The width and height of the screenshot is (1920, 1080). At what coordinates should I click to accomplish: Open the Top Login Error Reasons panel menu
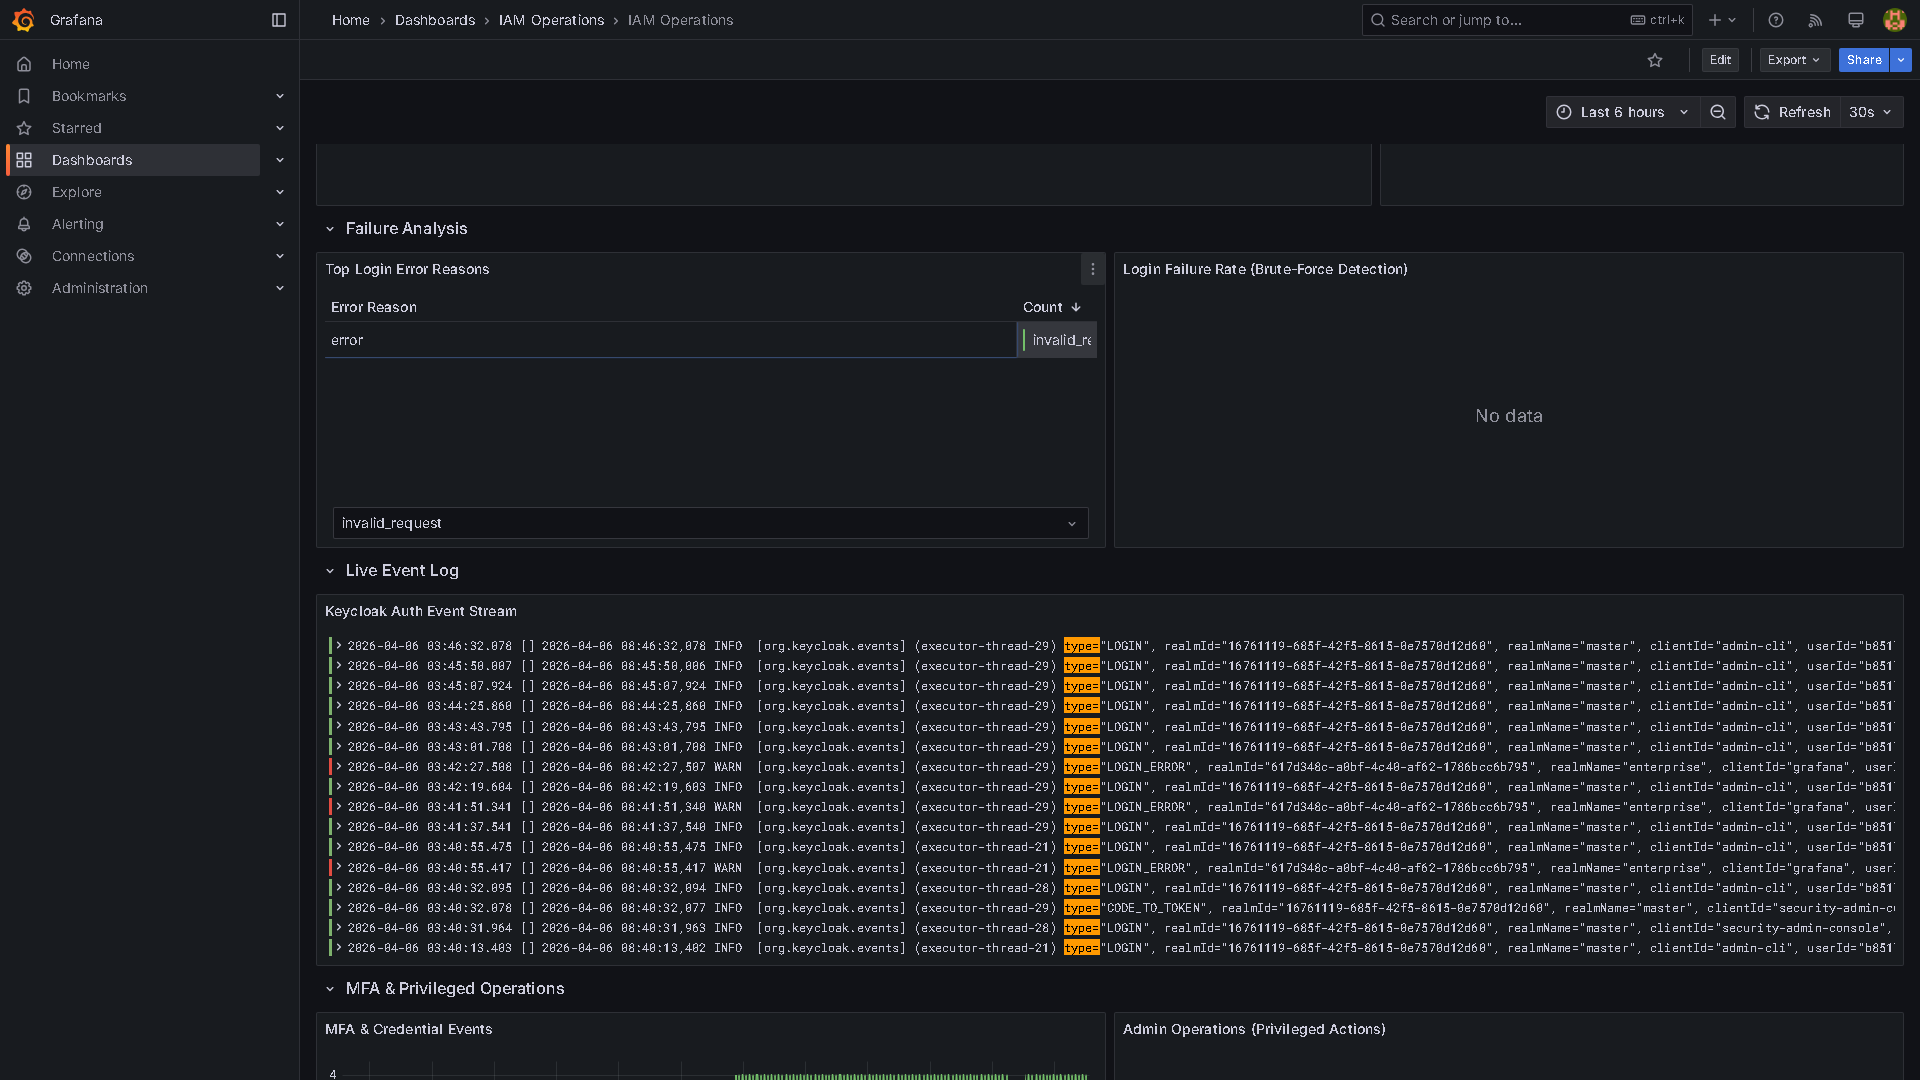point(1092,269)
